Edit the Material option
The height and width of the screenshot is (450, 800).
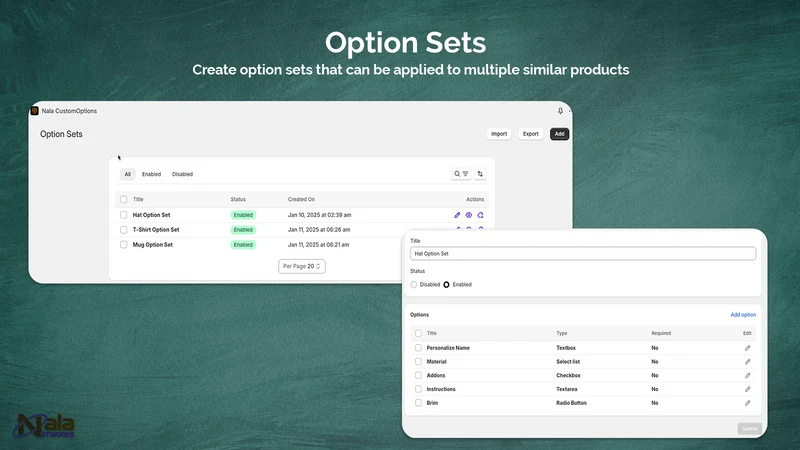[747, 362]
